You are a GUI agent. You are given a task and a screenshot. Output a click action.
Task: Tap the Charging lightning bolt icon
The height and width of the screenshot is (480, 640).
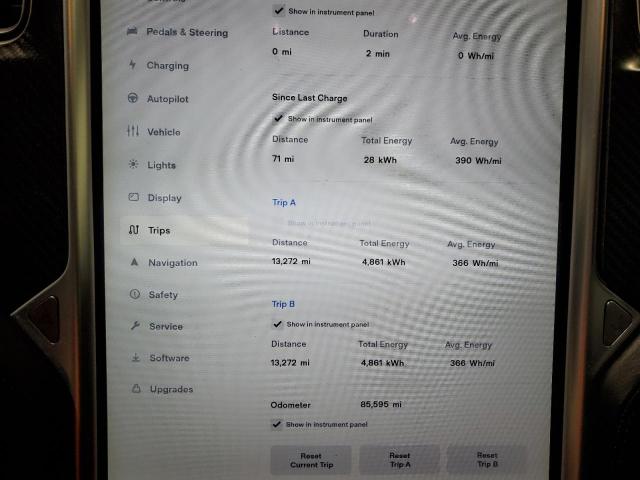coord(132,65)
